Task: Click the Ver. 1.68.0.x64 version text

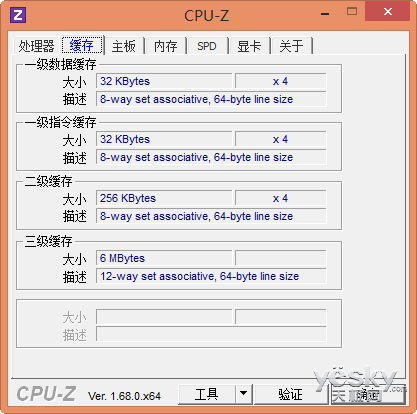Action: click(124, 396)
